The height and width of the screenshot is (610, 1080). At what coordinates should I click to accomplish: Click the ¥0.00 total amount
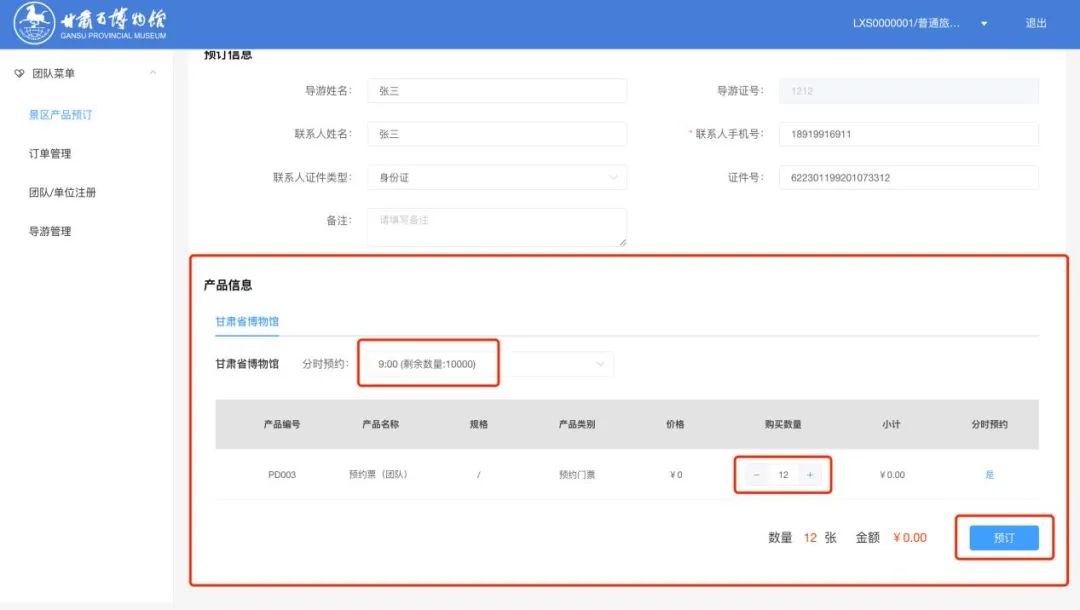(910, 538)
